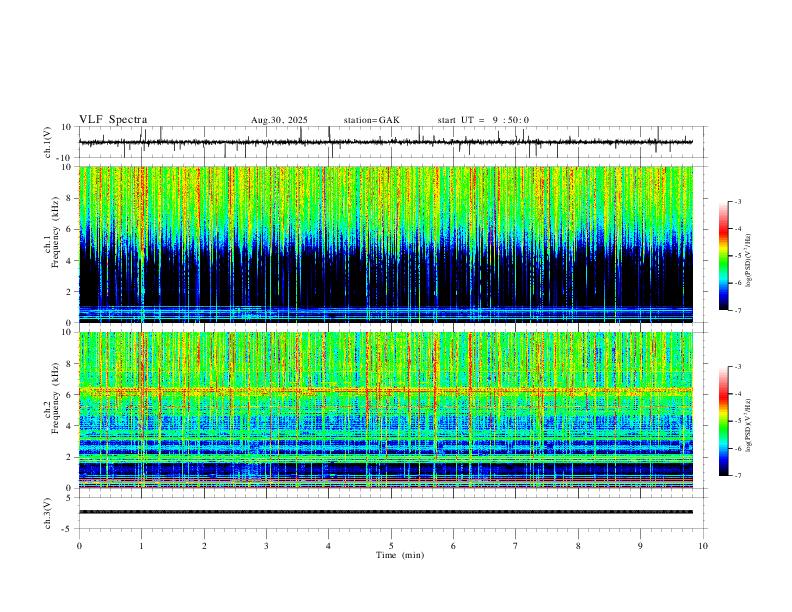Click the "9" tick on Time axis
792x612 pixels.
click(640, 546)
